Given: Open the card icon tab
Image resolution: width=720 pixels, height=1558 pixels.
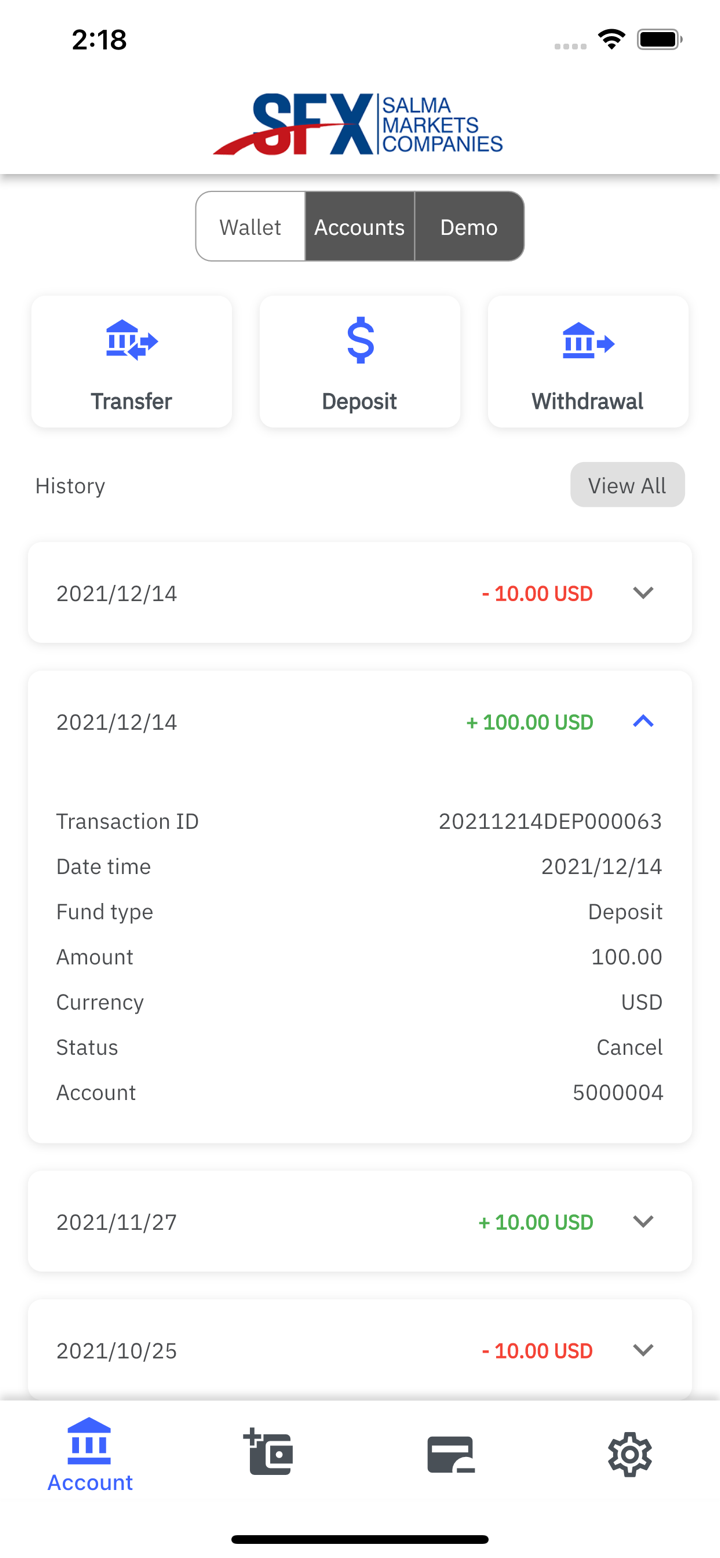Looking at the screenshot, I should (450, 1454).
